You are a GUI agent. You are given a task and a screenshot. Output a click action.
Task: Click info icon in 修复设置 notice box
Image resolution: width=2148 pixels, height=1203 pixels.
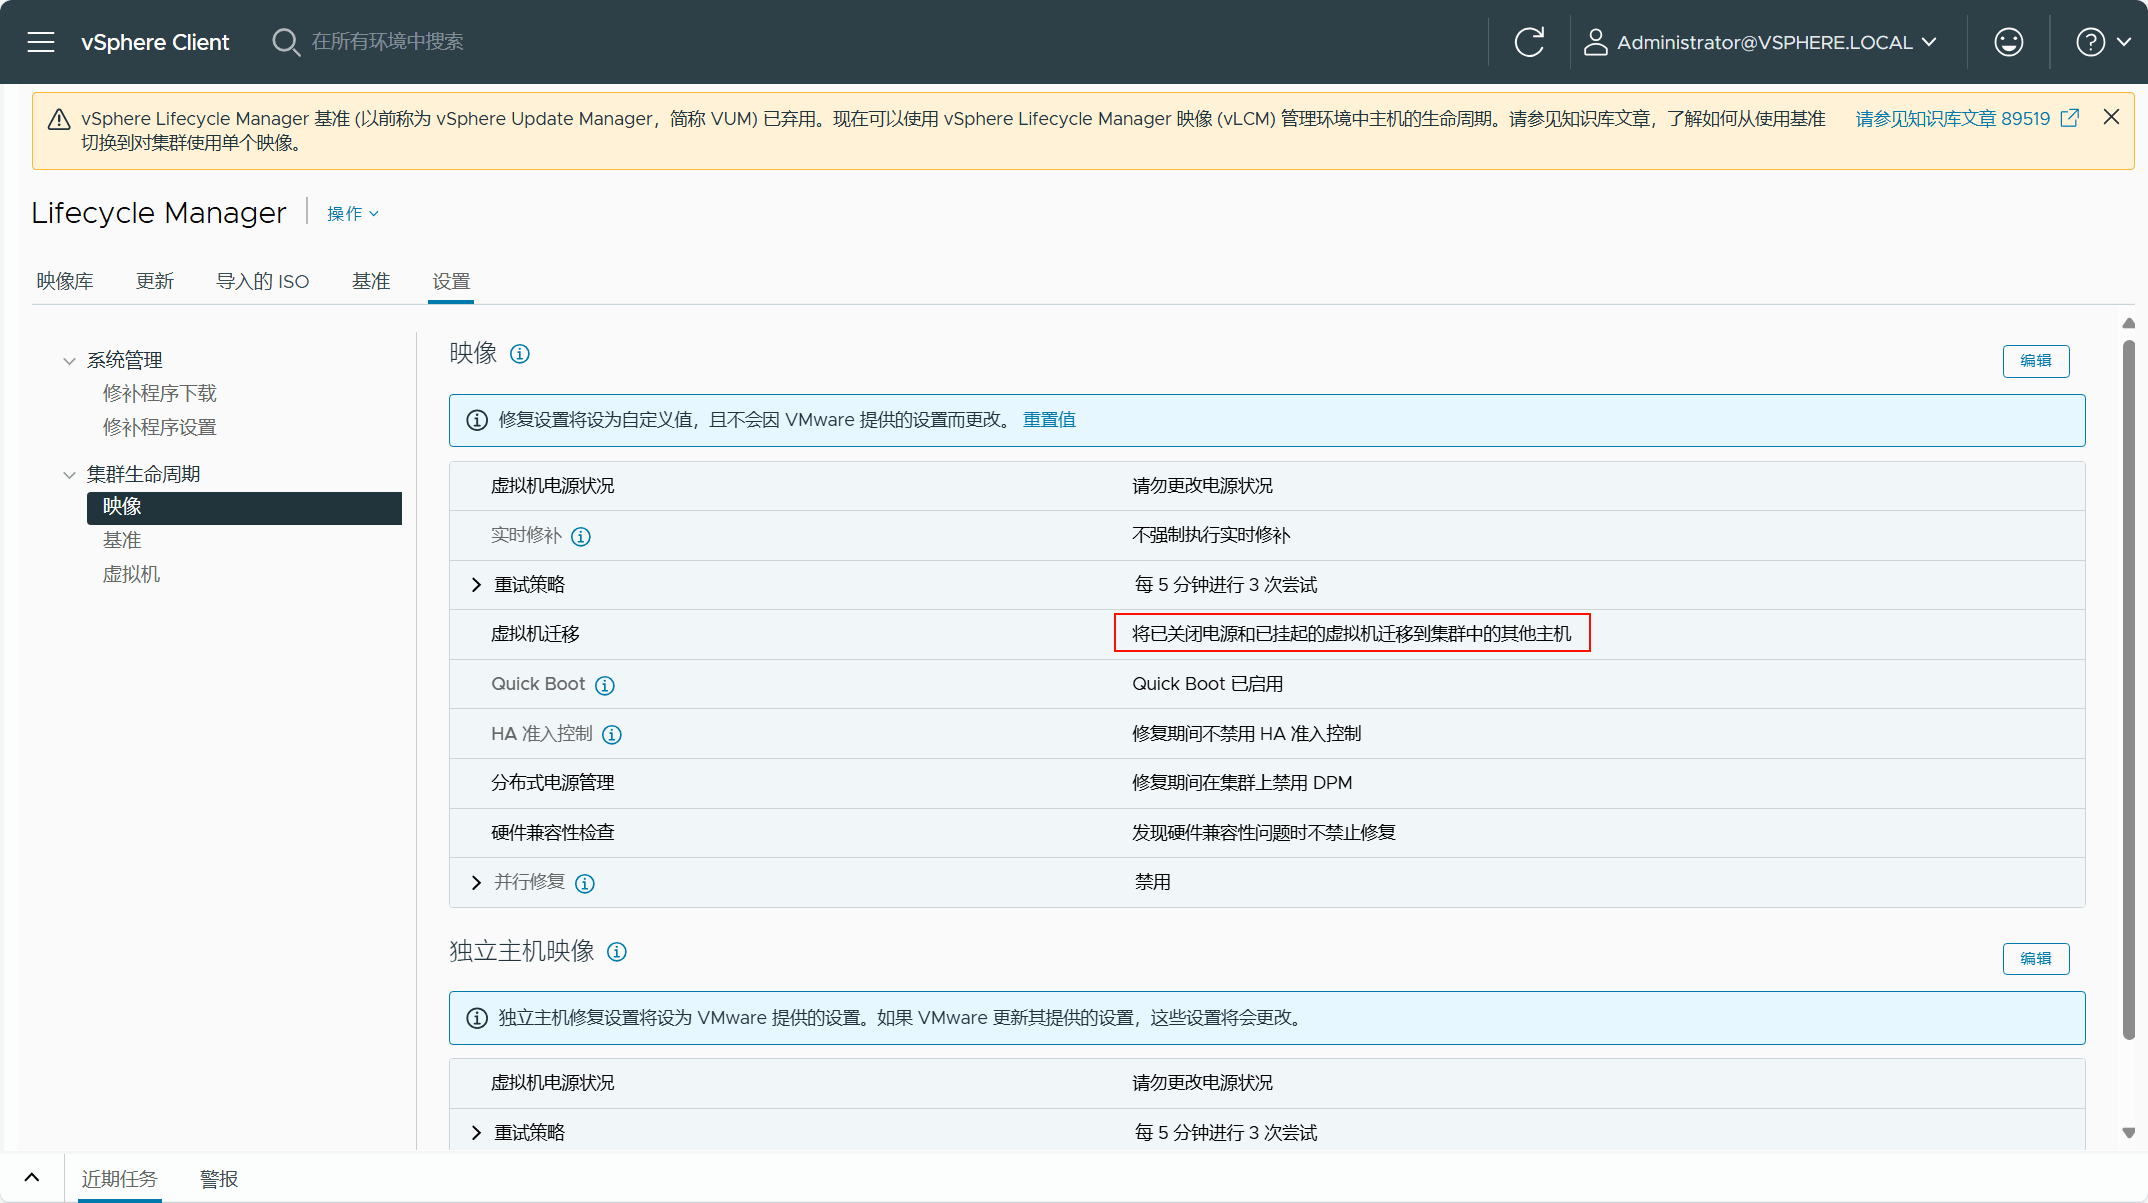pos(477,420)
